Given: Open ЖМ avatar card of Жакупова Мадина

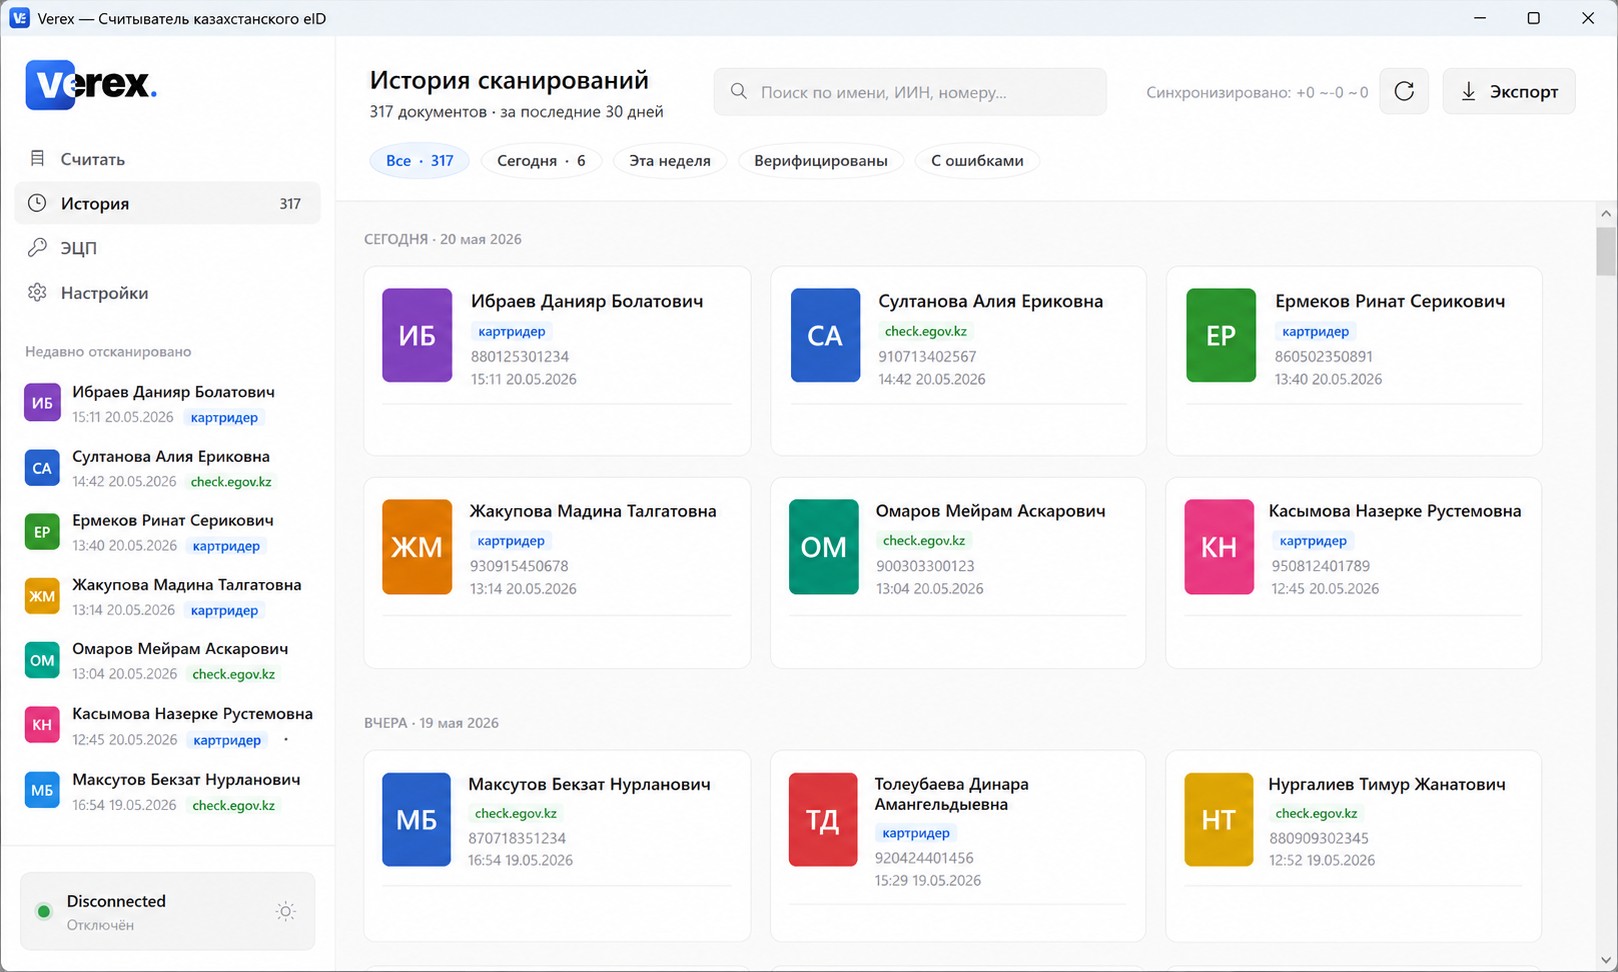Looking at the screenshot, I should (417, 547).
